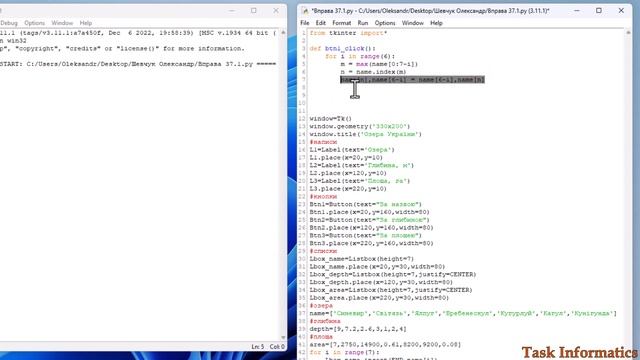Open the File menu in editor window
The image size is (640, 360).
(304, 23)
